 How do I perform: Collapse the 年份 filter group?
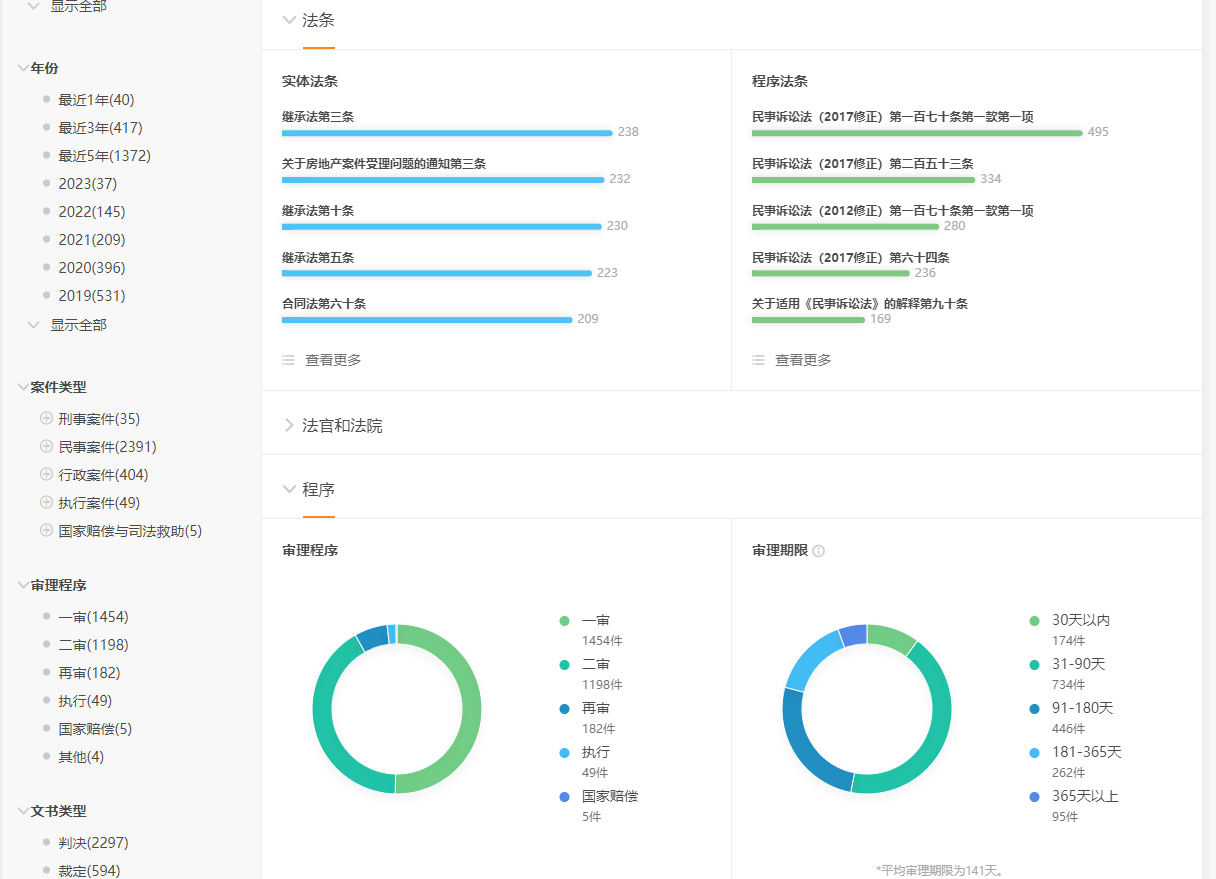coord(23,68)
